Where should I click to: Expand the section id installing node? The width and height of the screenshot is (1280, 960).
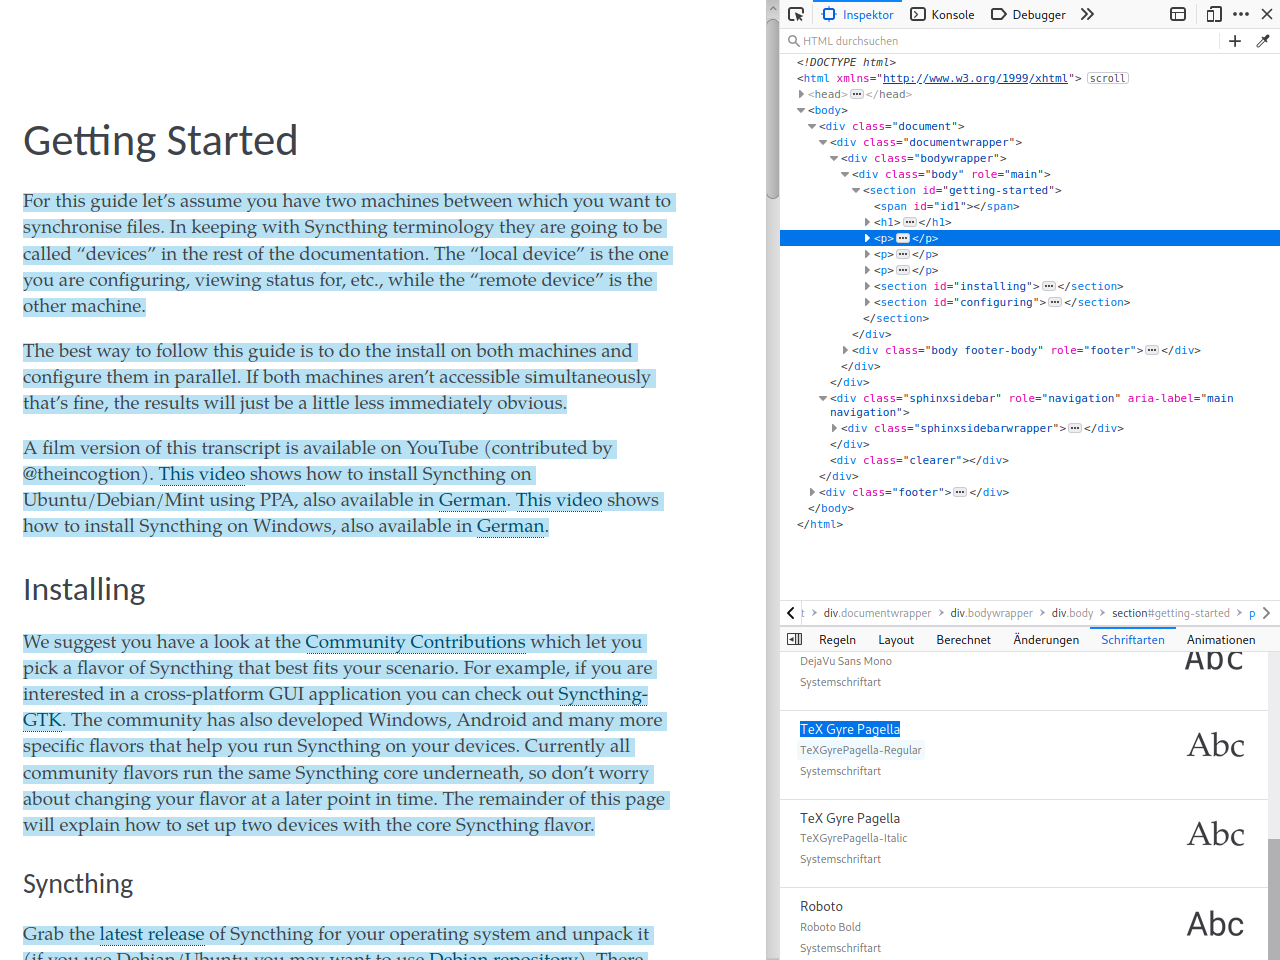(x=867, y=286)
